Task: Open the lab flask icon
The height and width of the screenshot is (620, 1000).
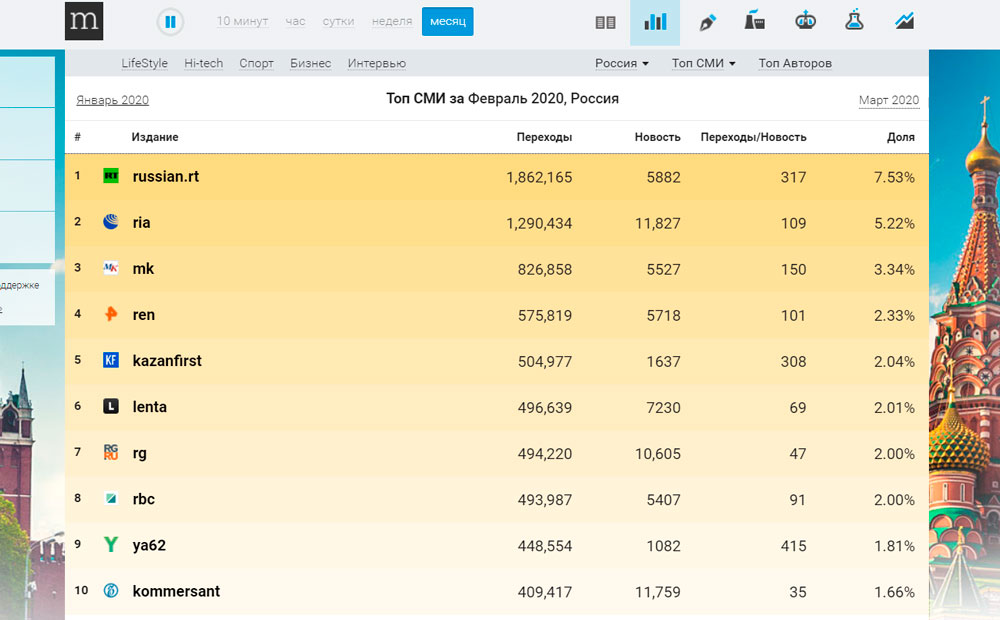Action: 854,21
